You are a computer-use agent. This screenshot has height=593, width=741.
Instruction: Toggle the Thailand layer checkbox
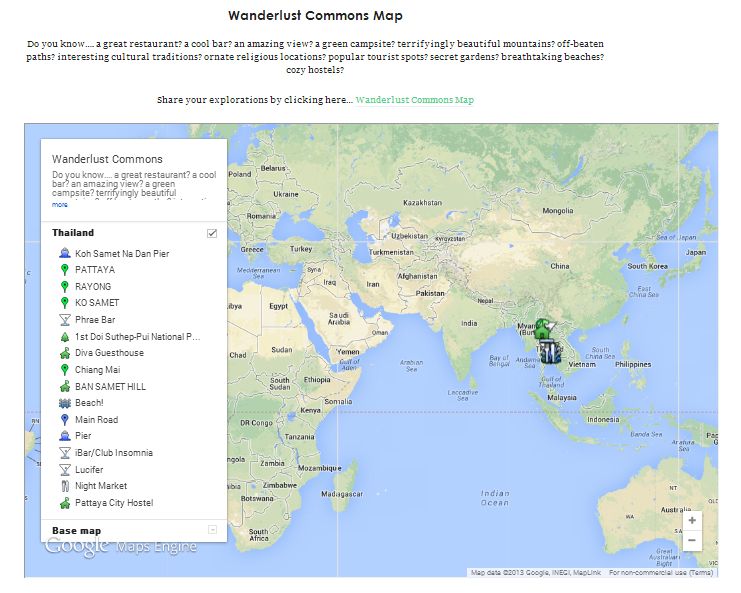(212, 233)
